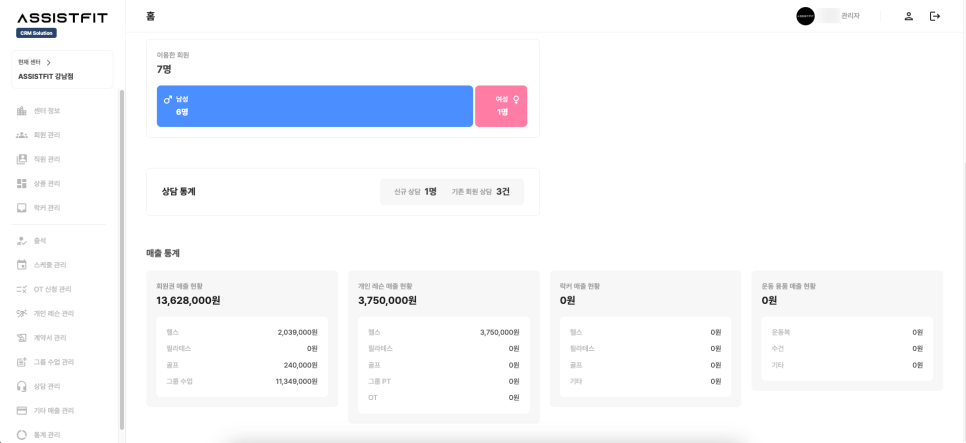Open 출석 from the sidebar
This screenshot has height=443, width=966.
pos(40,241)
